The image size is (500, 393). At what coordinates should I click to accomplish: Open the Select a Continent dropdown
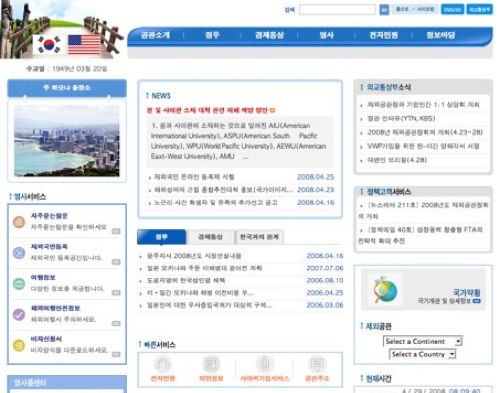tap(423, 341)
